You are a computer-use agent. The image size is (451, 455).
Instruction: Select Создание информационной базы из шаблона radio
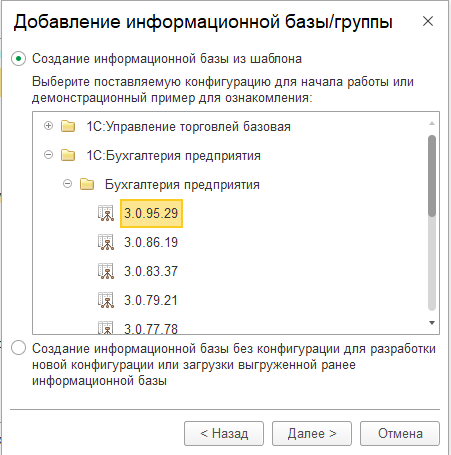(x=18, y=59)
